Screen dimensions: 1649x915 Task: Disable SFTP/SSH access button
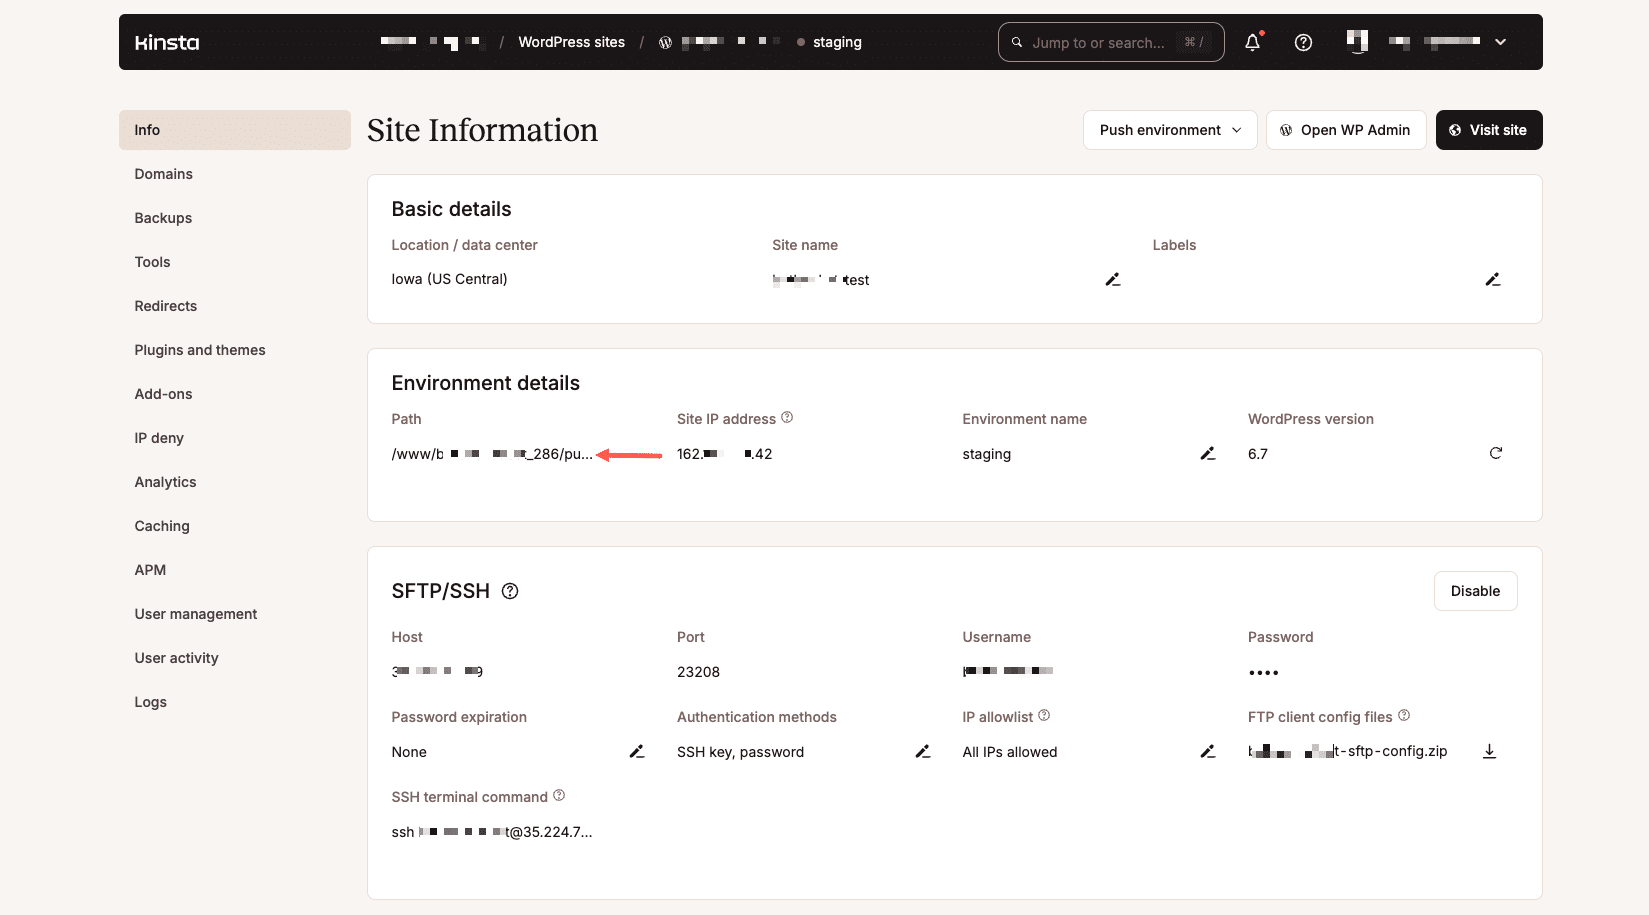click(x=1475, y=591)
